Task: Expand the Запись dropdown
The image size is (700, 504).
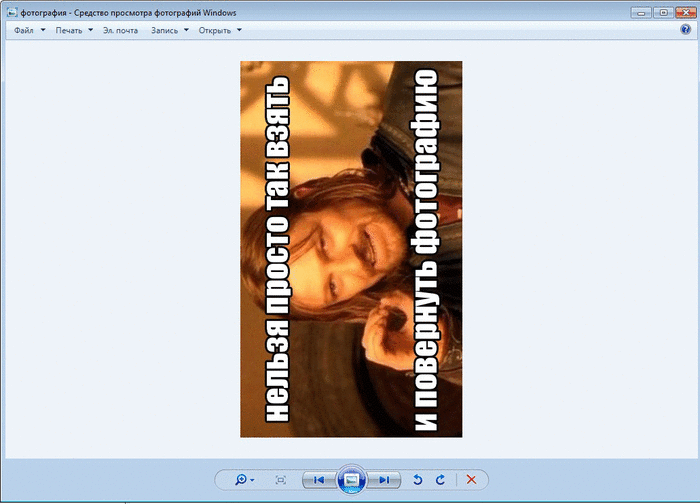Action: [169, 31]
